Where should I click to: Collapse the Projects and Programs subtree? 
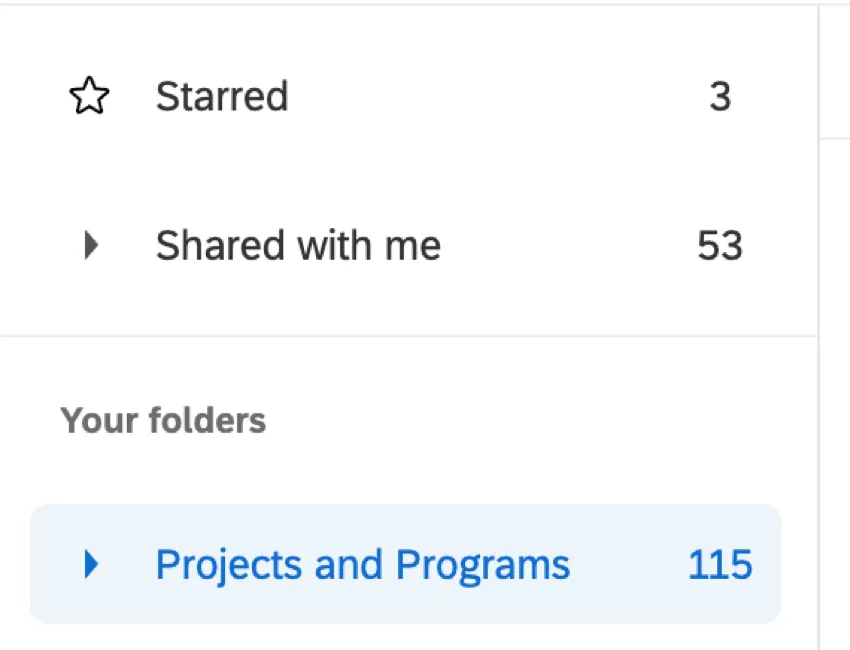coord(91,563)
